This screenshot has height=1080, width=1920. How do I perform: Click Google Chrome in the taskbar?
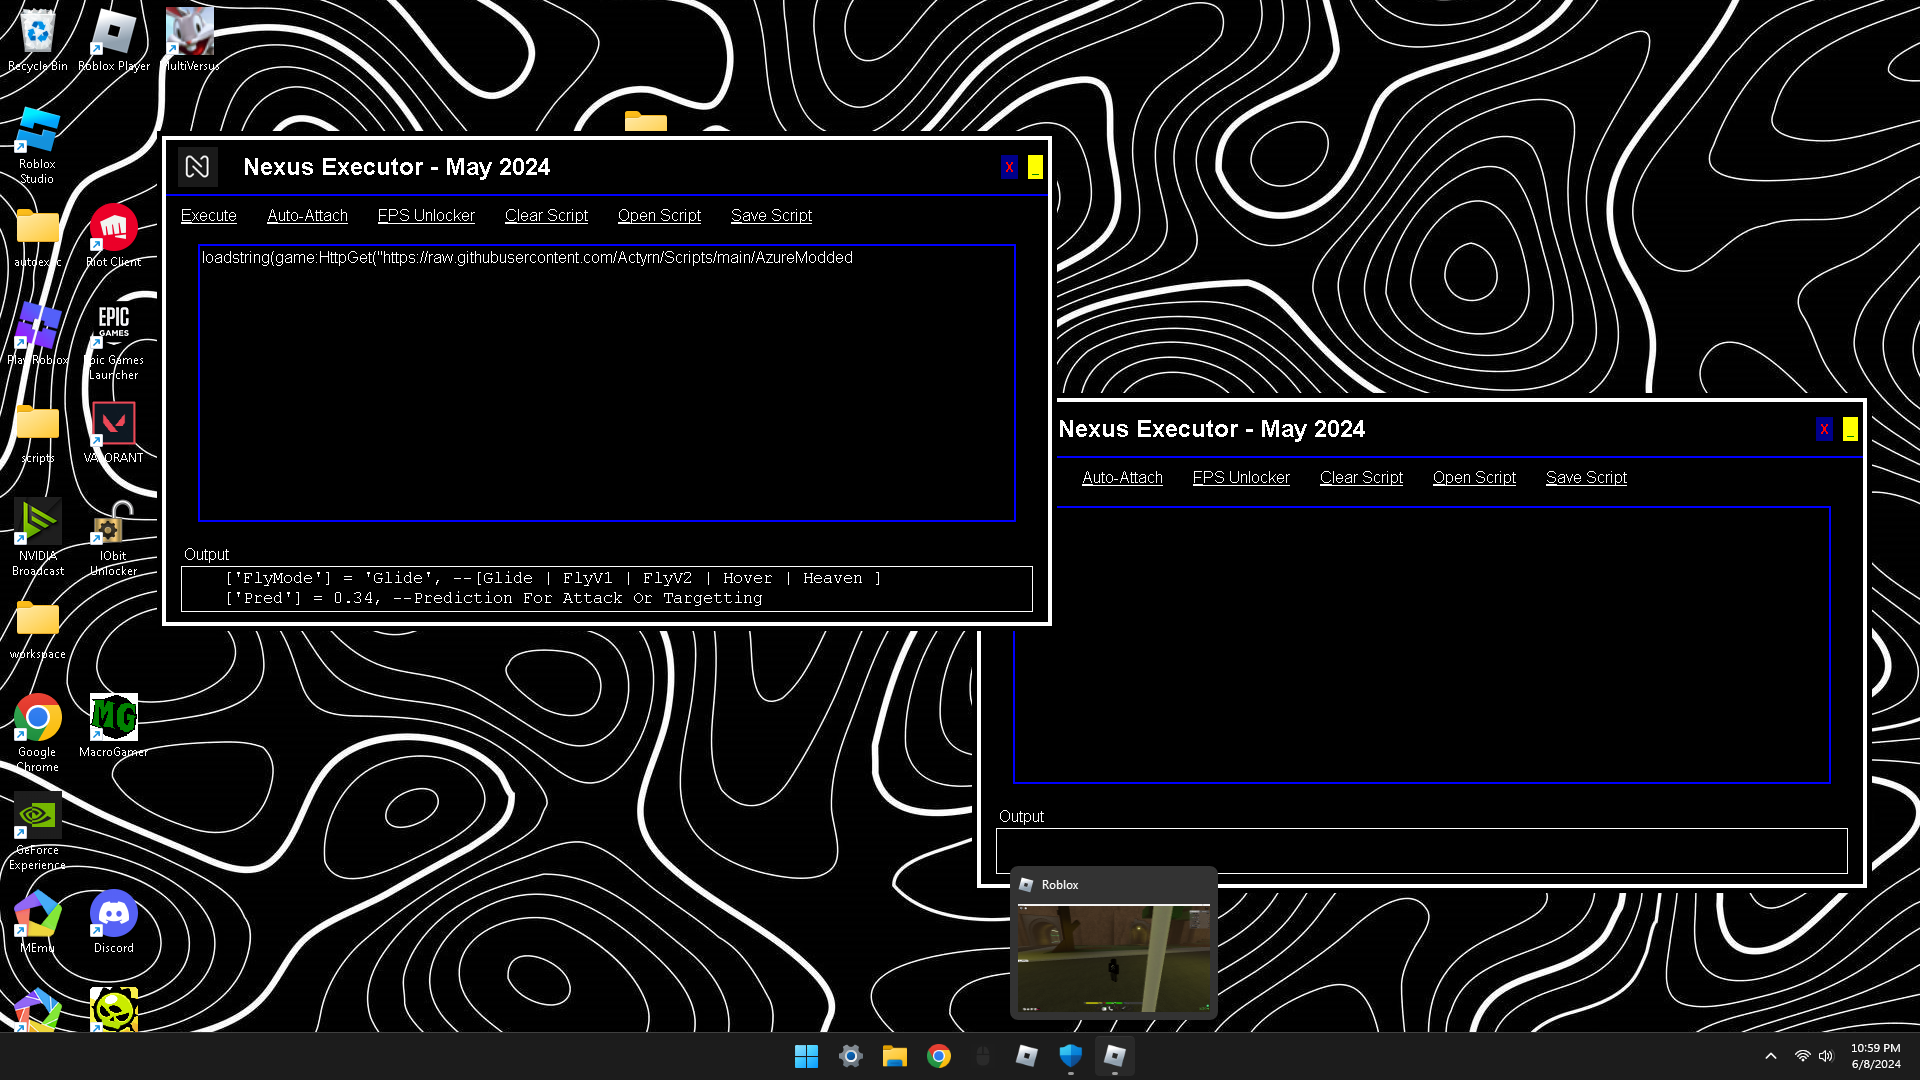(x=938, y=1056)
